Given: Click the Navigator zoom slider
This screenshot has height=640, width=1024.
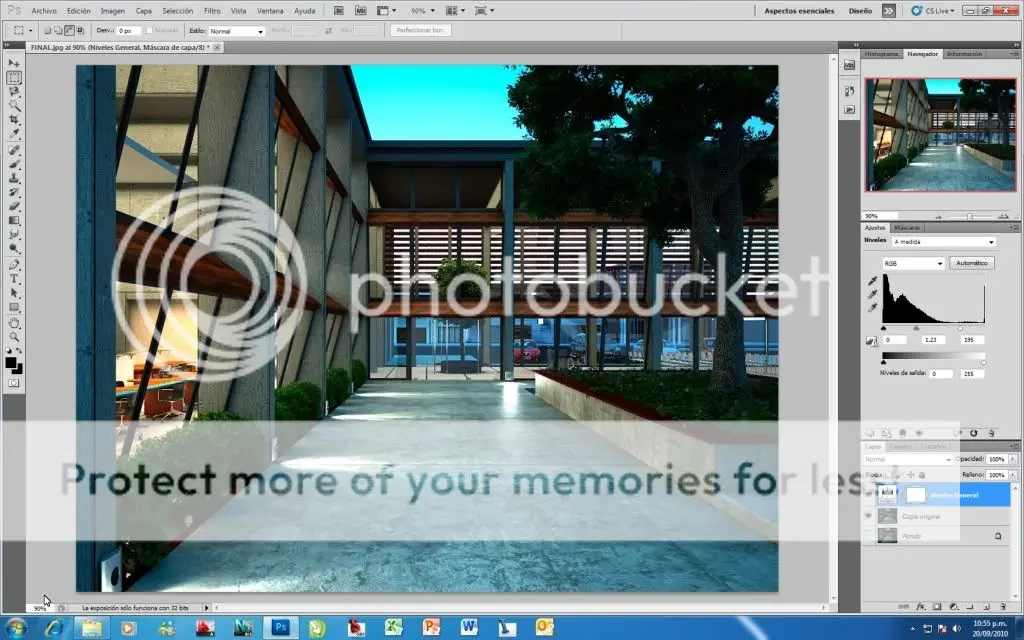Looking at the screenshot, I should click(969, 216).
